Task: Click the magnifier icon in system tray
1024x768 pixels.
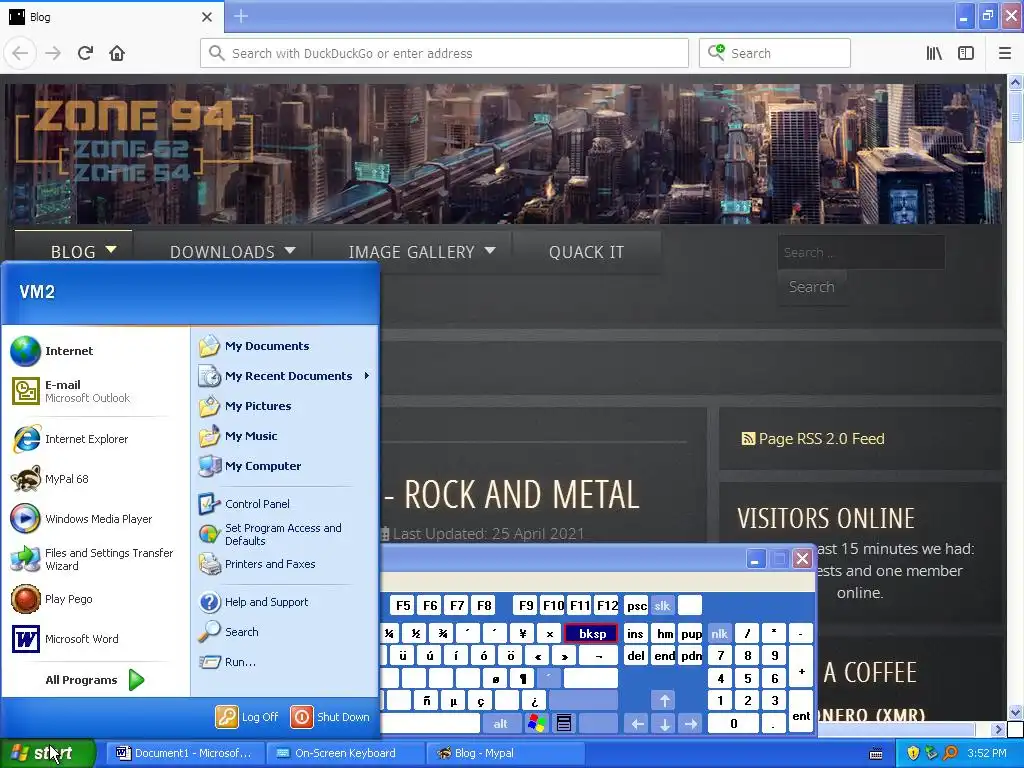Action: click(x=950, y=753)
